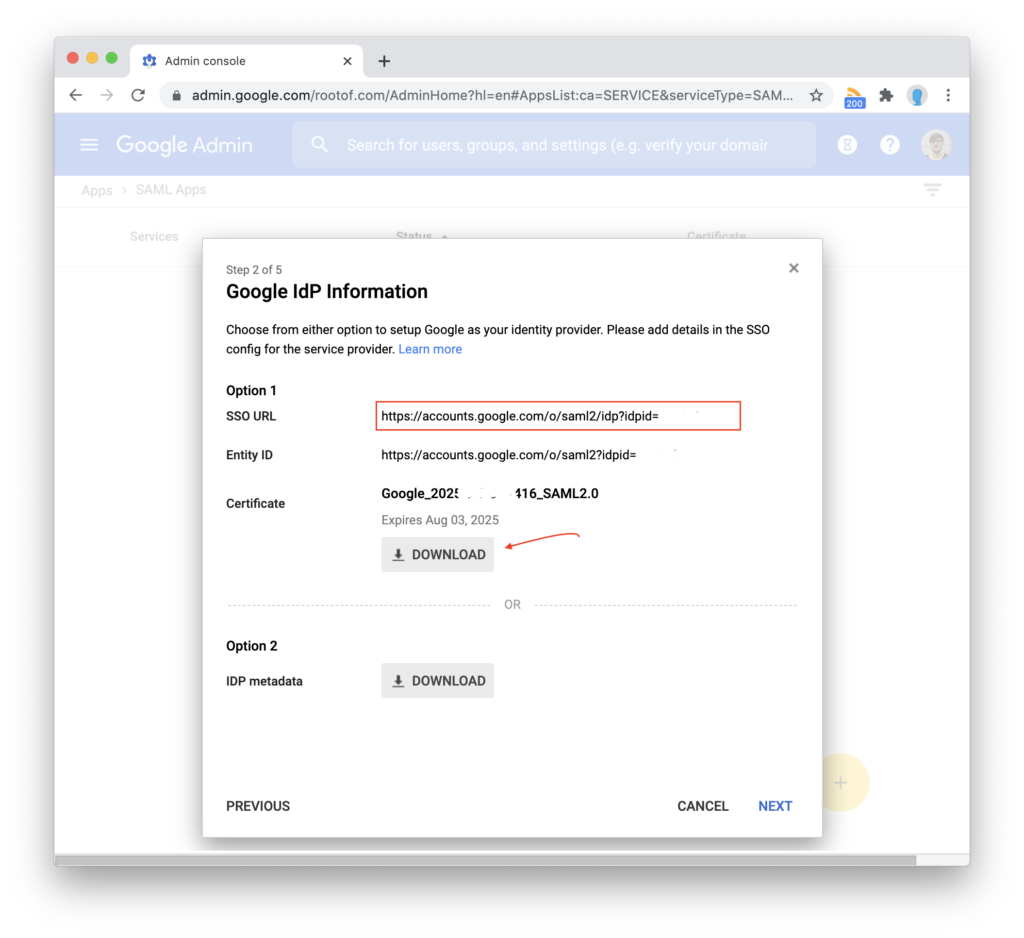Click CANCEL in the dialog
This screenshot has width=1024, height=938.
(x=703, y=806)
